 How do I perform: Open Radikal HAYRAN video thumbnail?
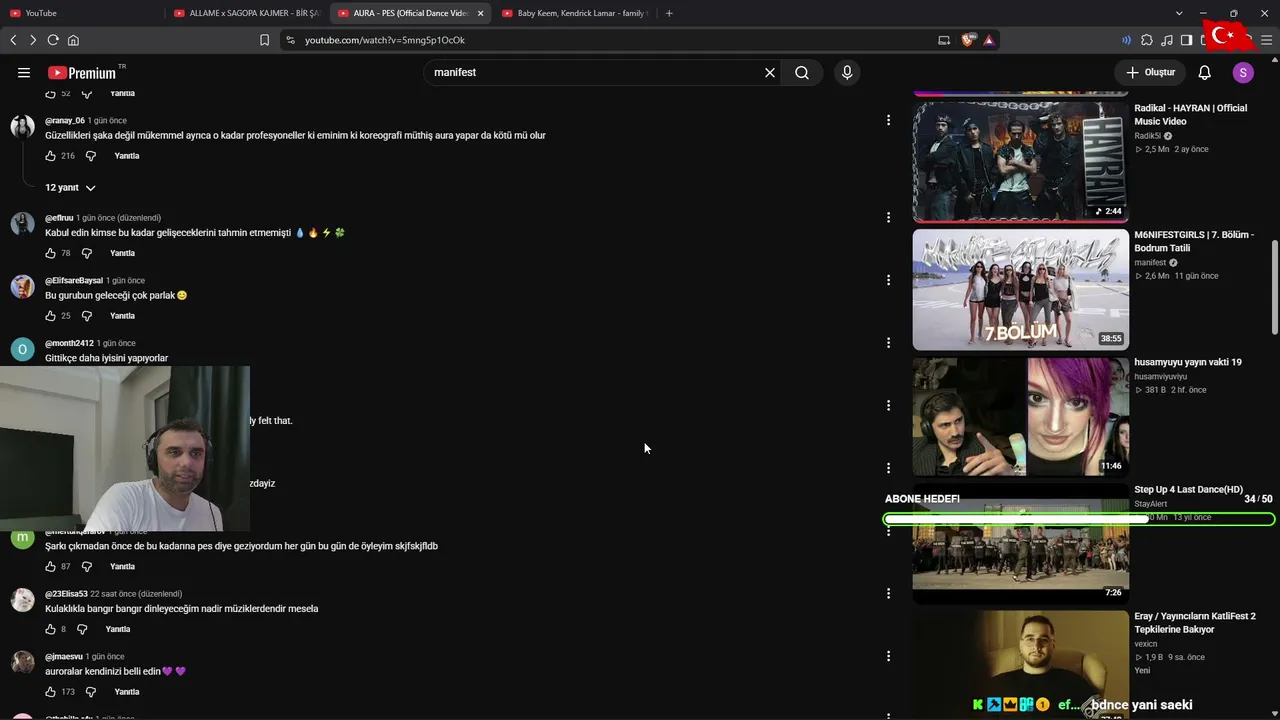(x=1021, y=162)
